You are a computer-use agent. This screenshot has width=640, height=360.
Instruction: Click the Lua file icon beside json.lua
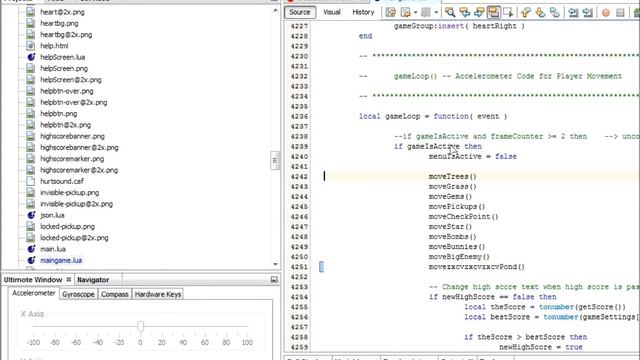coord(31,215)
